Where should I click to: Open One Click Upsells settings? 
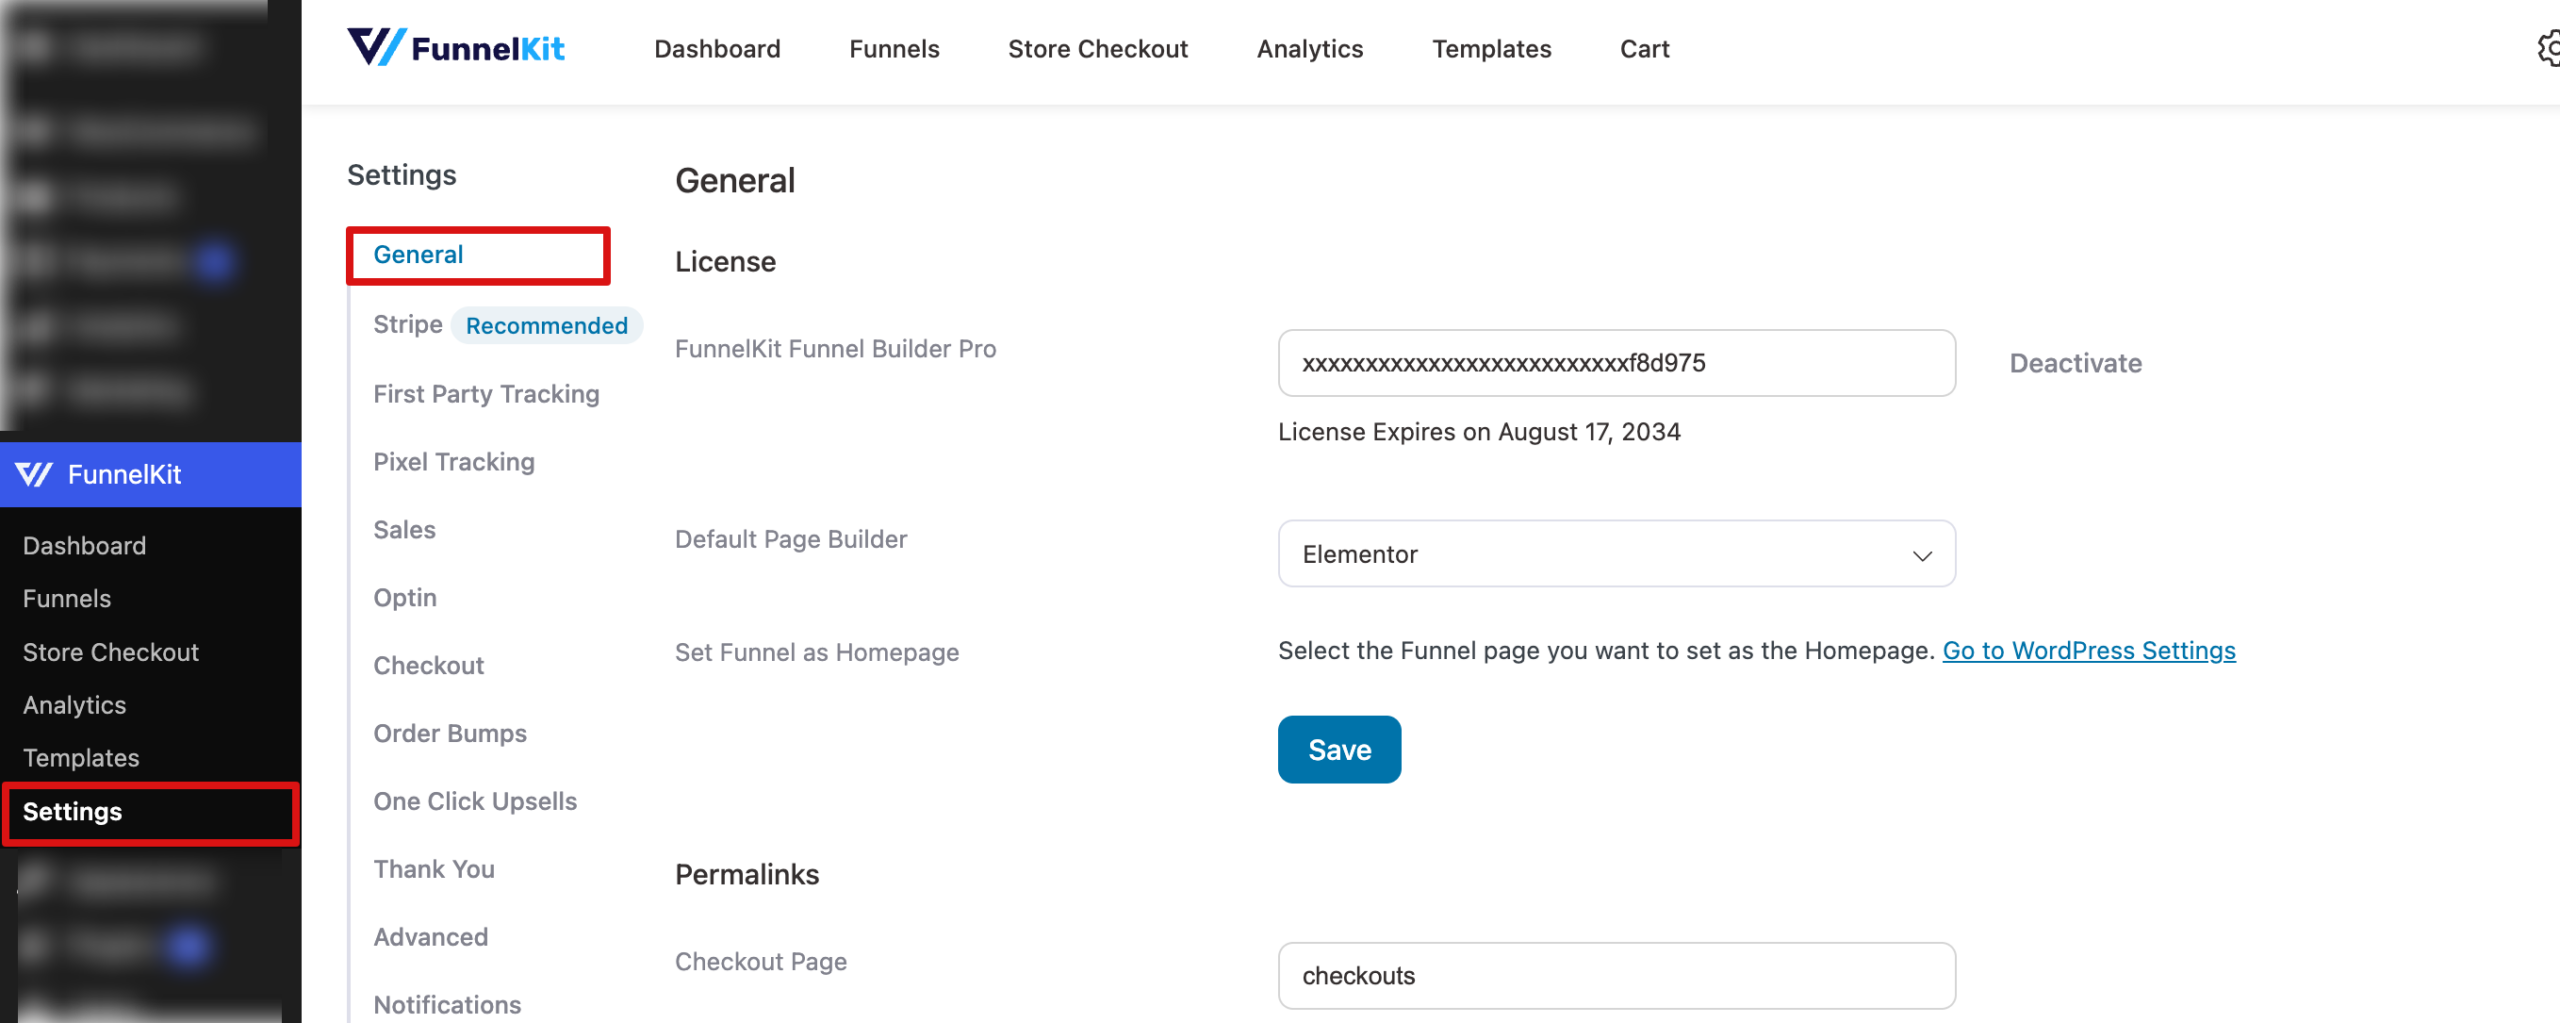point(475,801)
